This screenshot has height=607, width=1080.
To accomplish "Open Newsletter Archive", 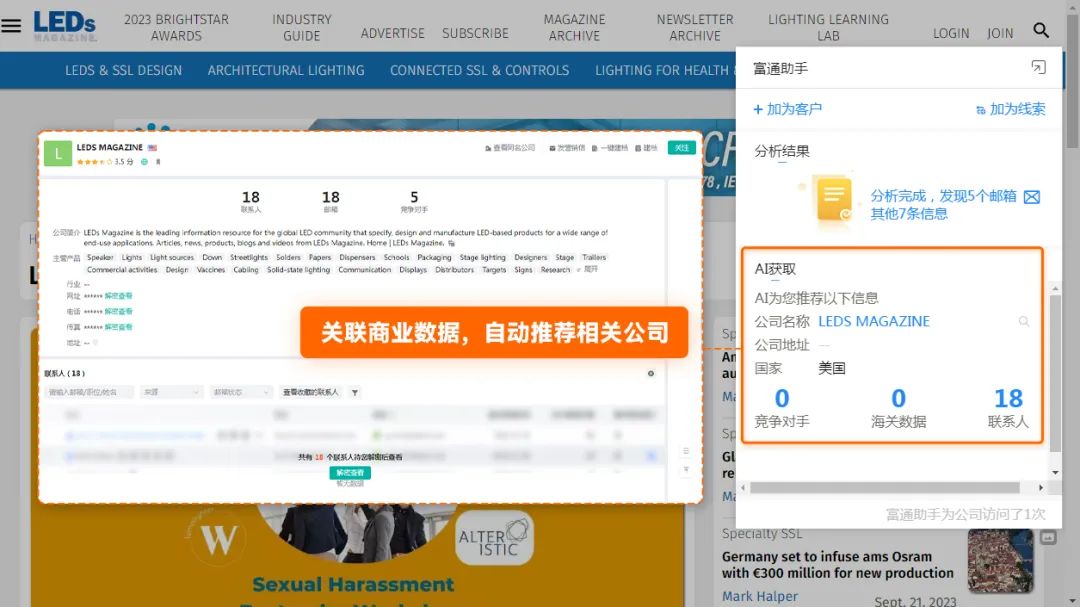I will point(695,28).
